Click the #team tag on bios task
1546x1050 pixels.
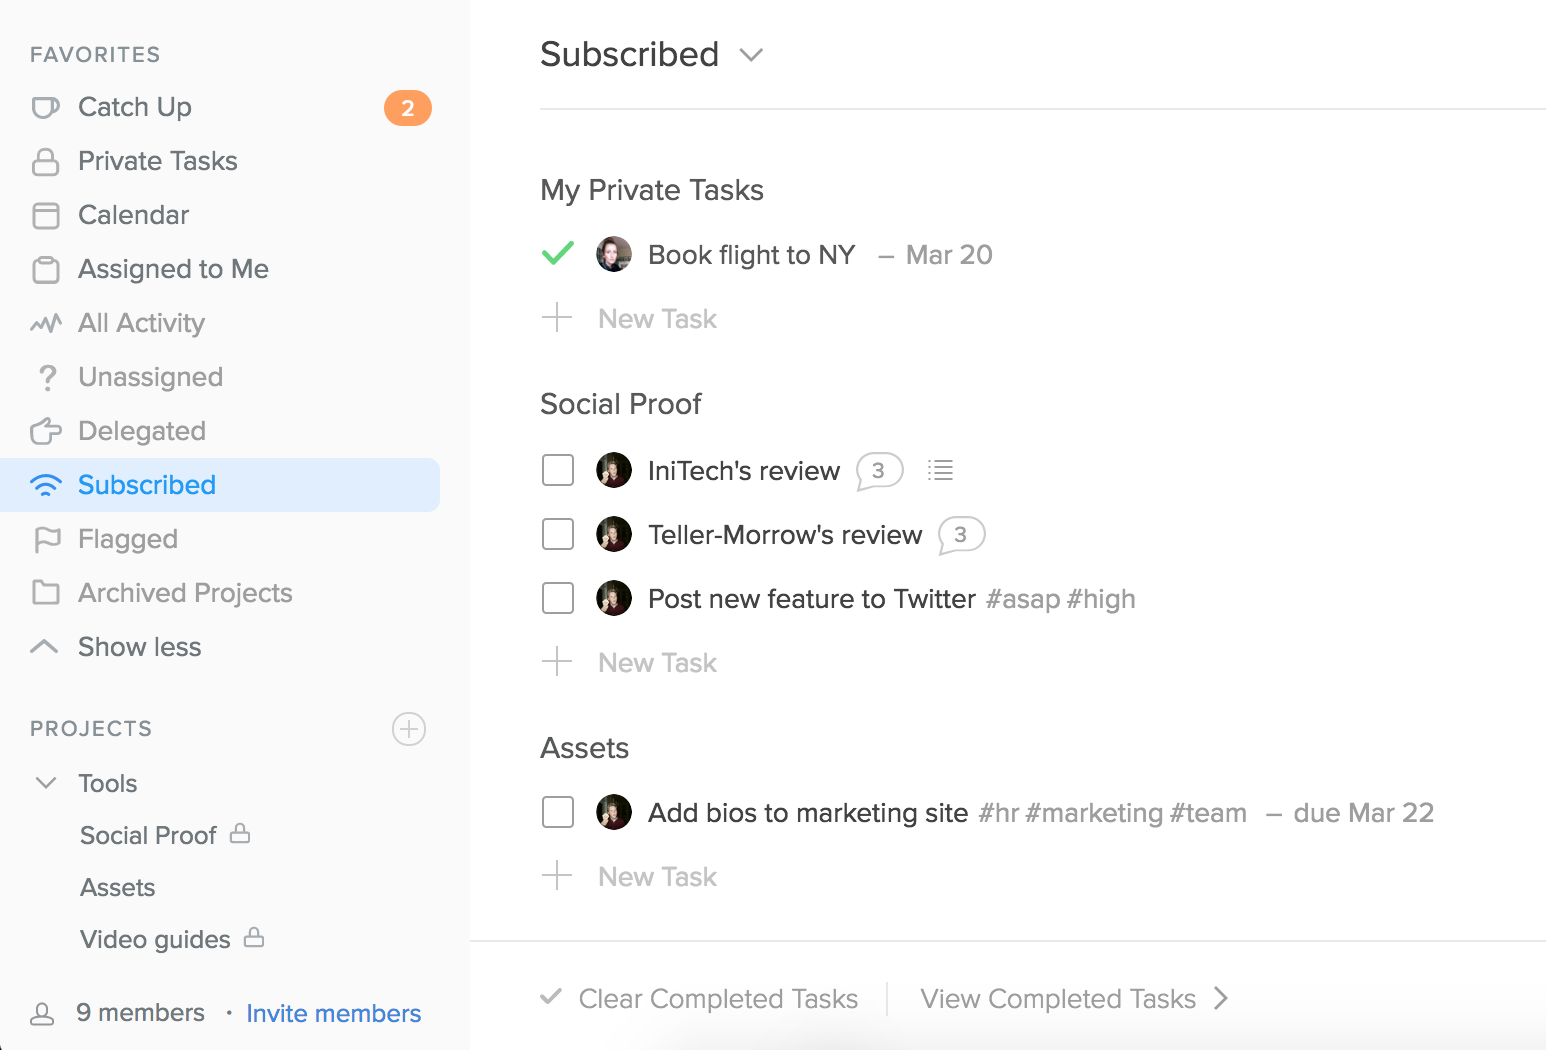[1208, 813]
